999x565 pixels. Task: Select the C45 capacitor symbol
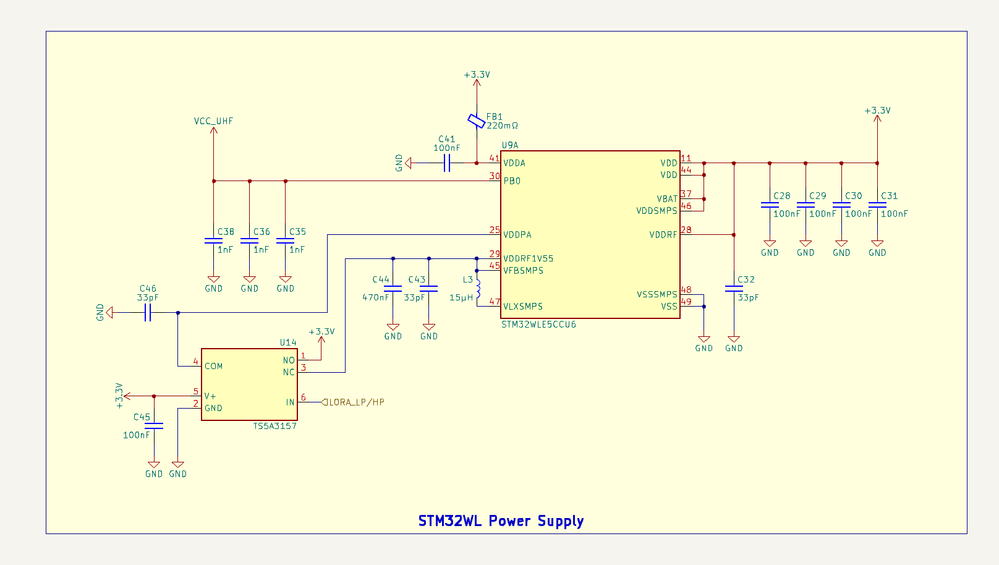coord(154,426)
